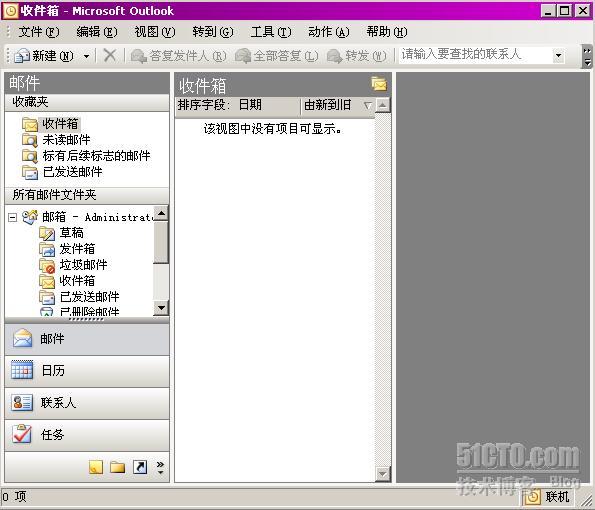Open configure buttons chevron in navigation pane

tap(161, 467)
